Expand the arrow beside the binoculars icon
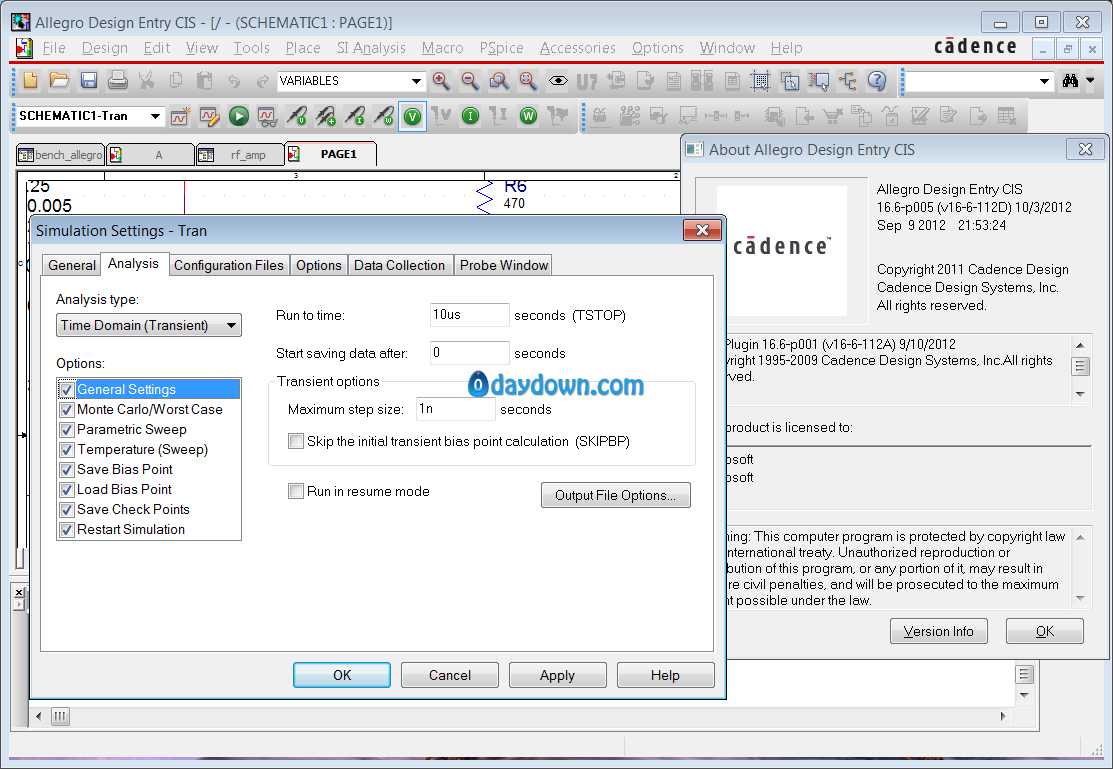The width and height of the screenshot is (1113, 769). (x=1090, y=81)
